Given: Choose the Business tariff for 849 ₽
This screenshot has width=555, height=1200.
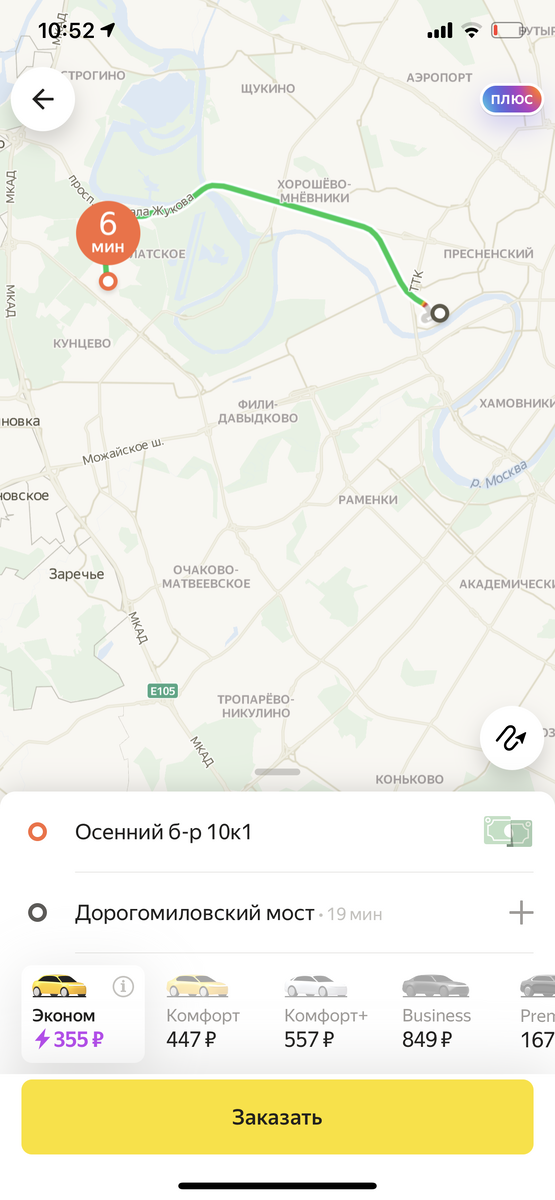Looking at the screenshot, I should pos(436,1012).
